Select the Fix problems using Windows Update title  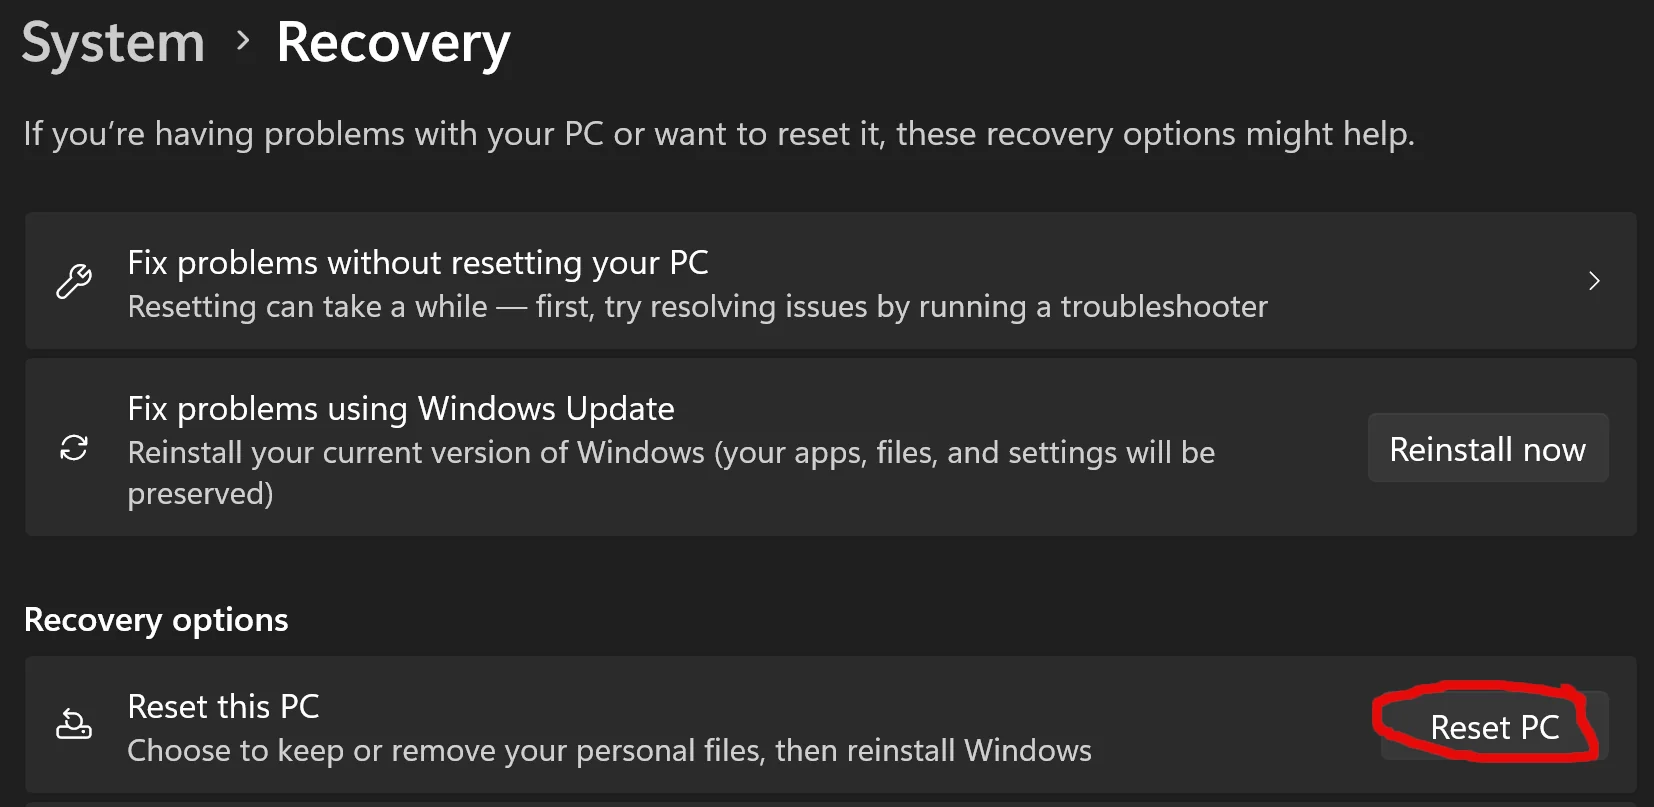pos(401,409)
